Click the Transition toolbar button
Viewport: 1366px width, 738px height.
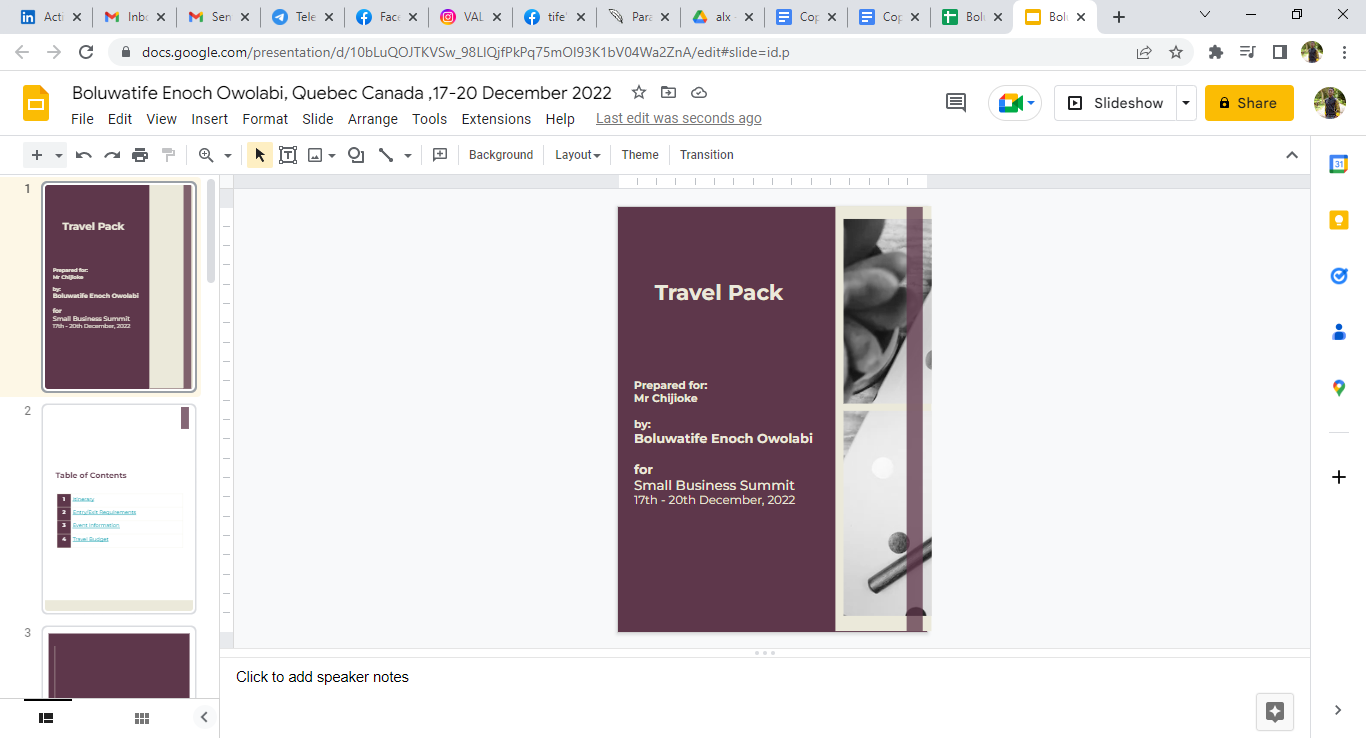(x=707, y=155)
